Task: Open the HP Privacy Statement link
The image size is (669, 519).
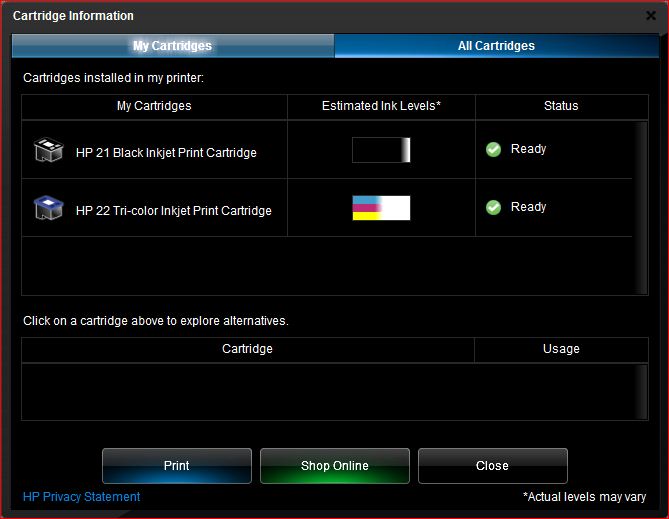Action: coord(81,497)
